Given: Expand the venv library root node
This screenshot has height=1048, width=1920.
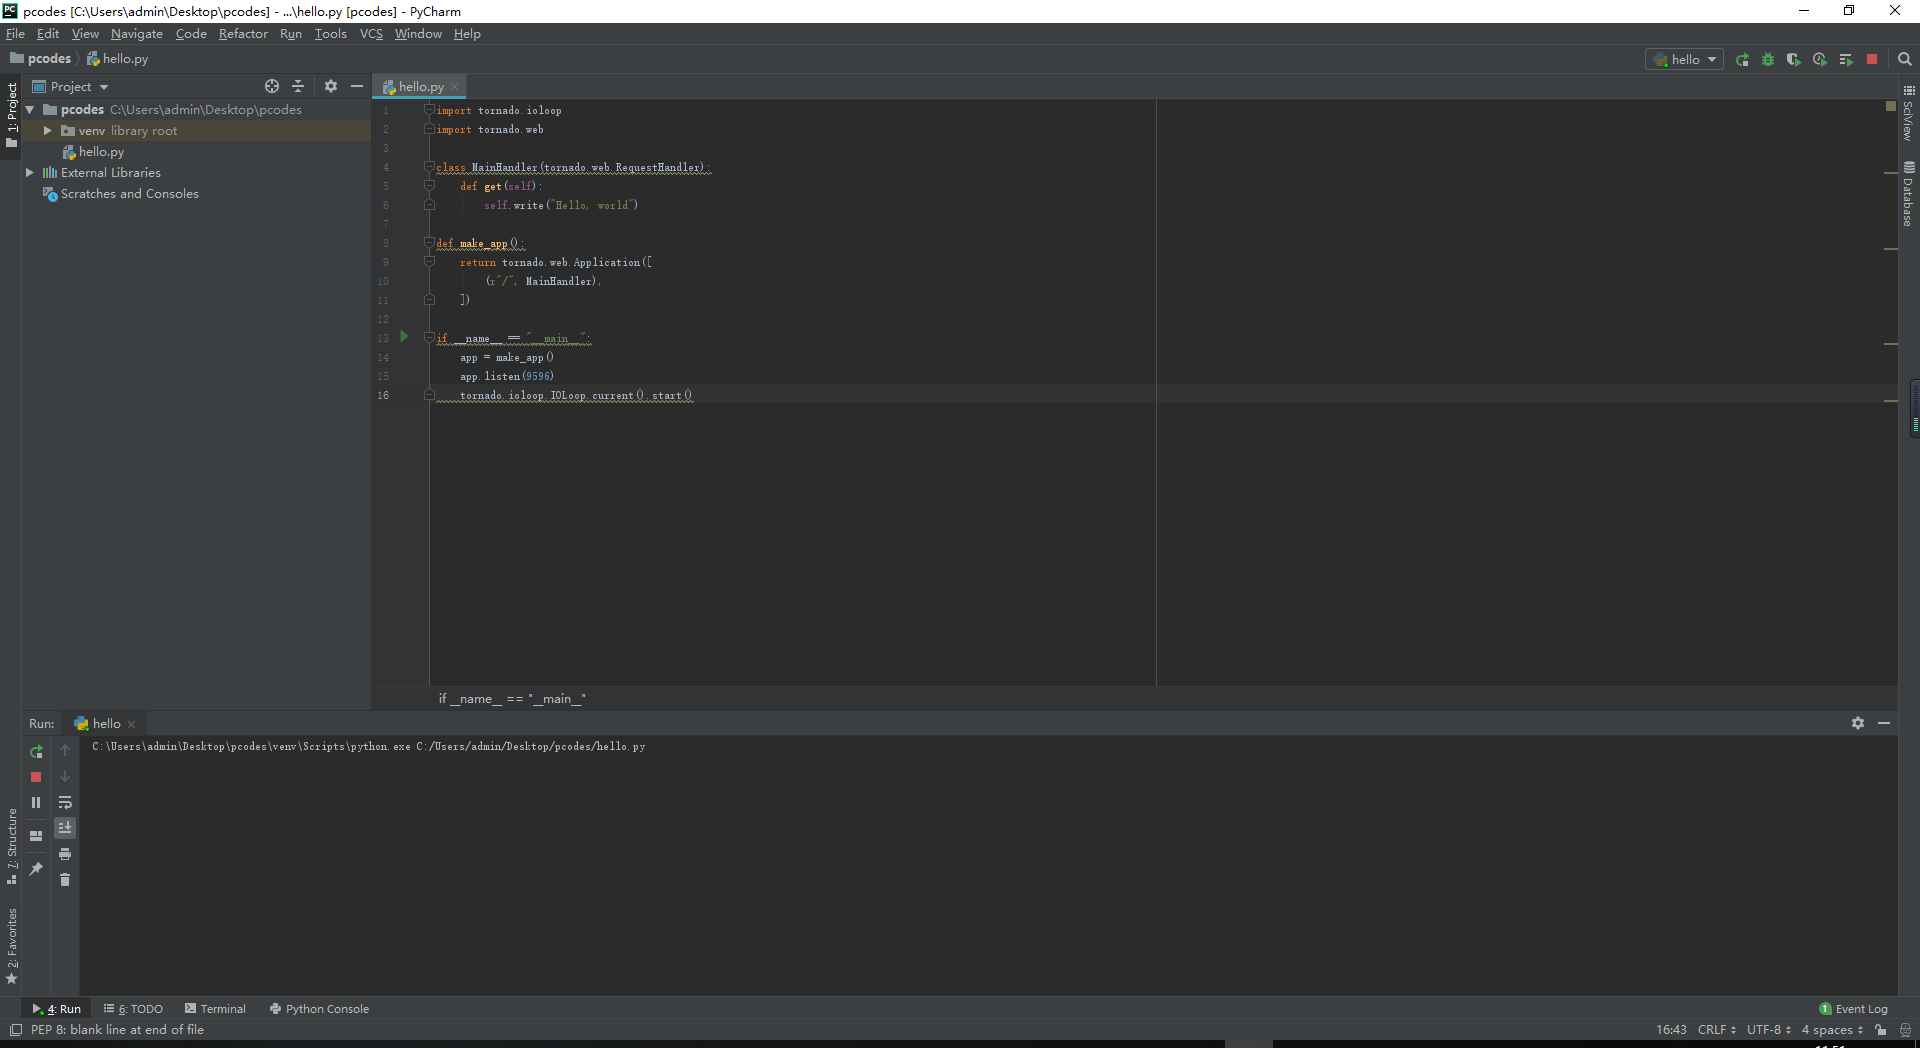Looking at the screenshot, I should click(x=46, y=130).
